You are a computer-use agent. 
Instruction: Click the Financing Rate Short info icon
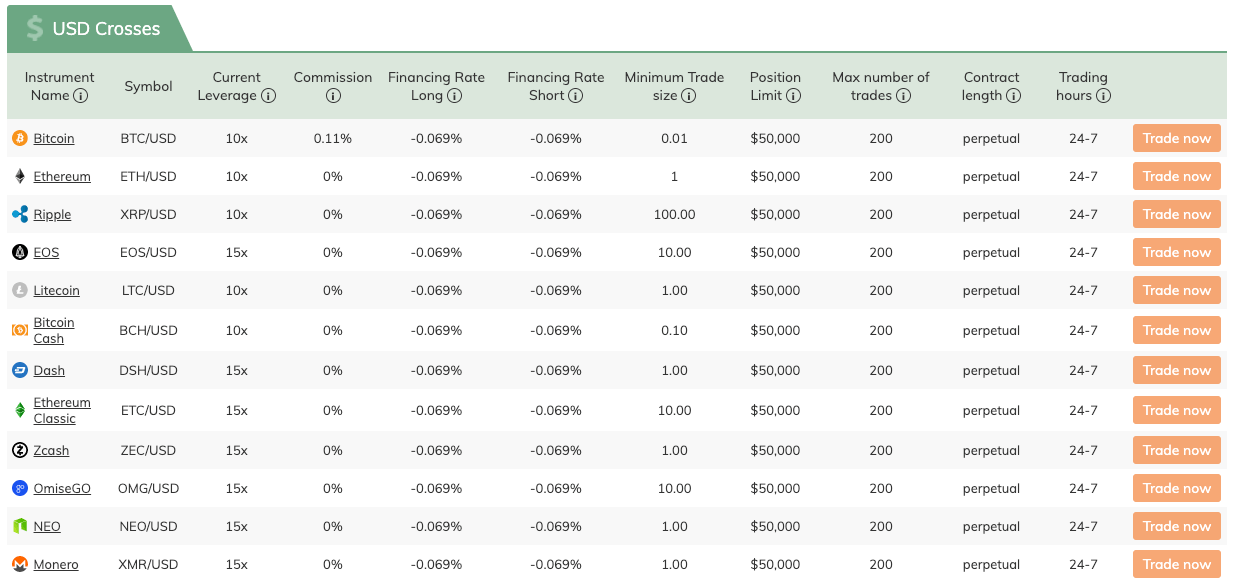tap(576, 96)
